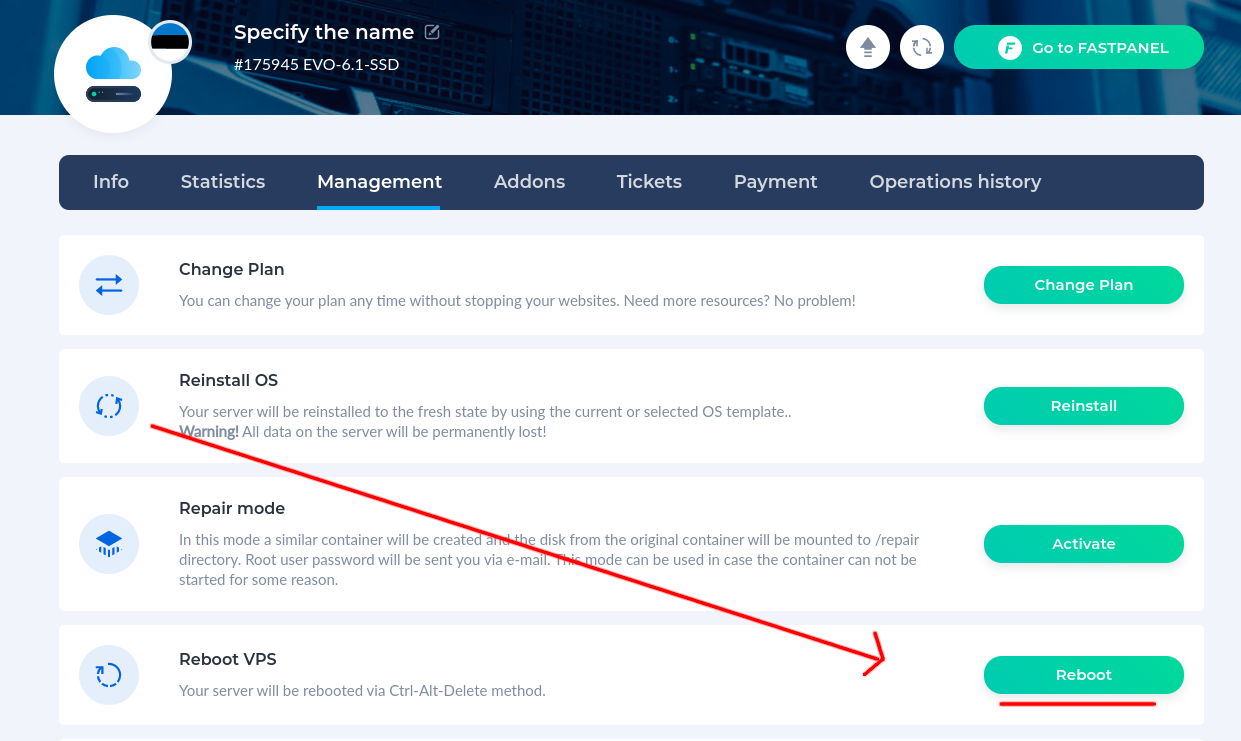Click the #175945 EVO-6.1-SSD text
Screen dimensions: 1241x741
pyautogui.click(x=316, y=65)
